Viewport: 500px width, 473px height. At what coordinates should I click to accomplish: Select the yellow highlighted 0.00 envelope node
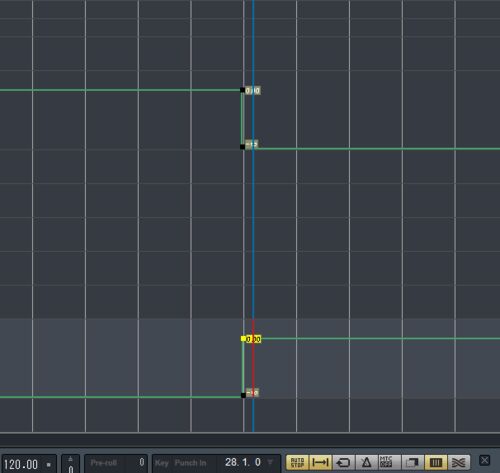point(243,339)
